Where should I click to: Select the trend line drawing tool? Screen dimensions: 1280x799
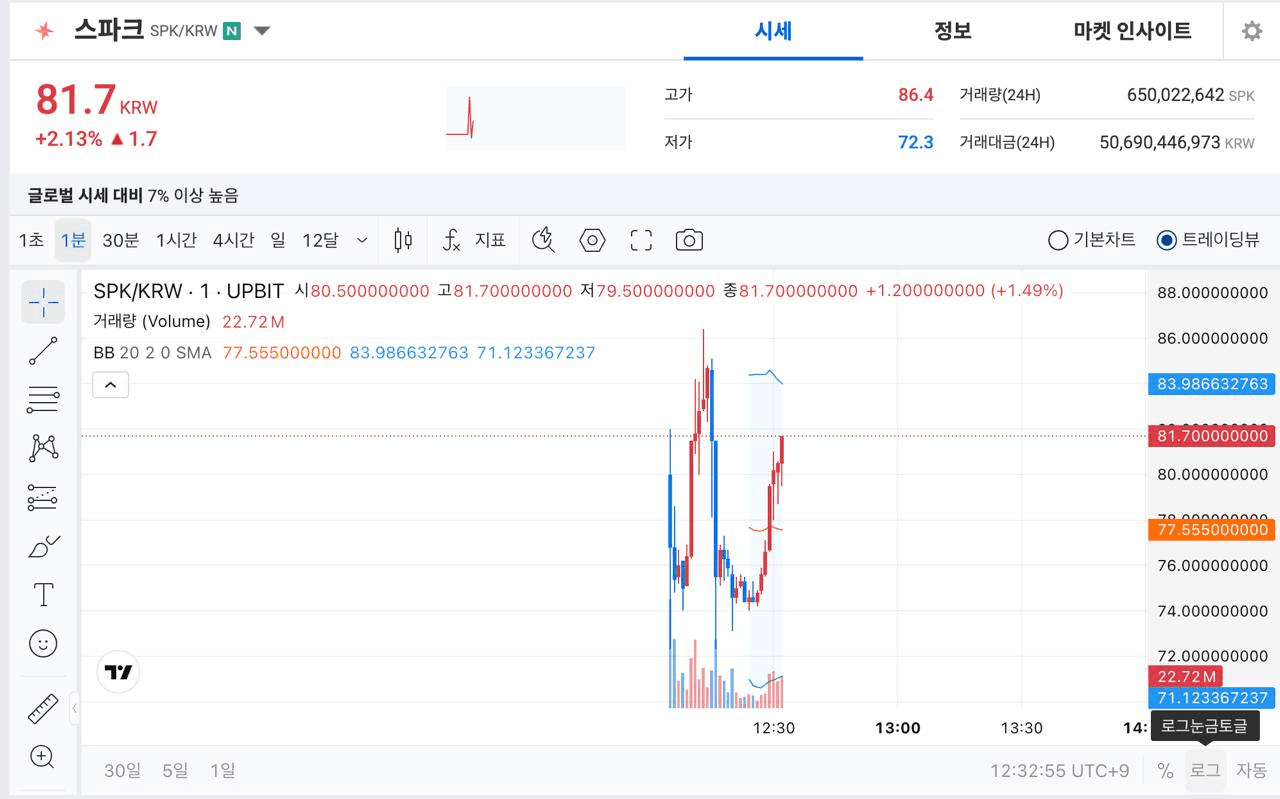43,351
